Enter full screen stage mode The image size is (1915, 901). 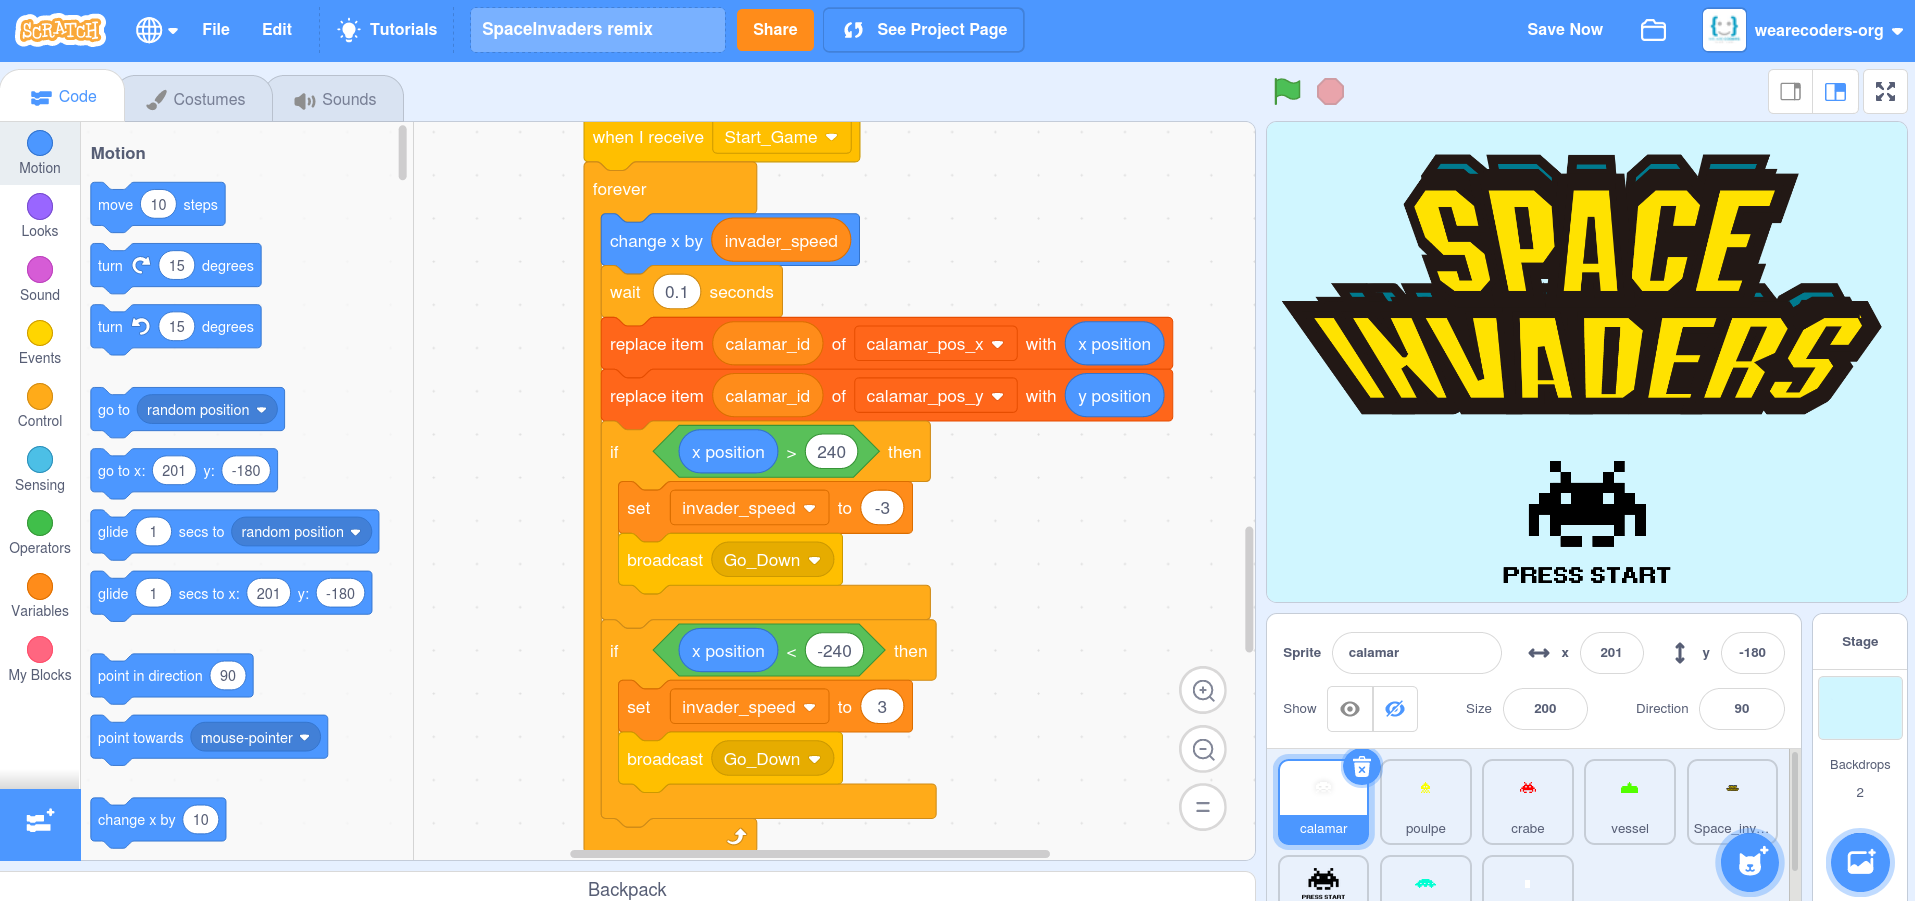pos(1885,92)
